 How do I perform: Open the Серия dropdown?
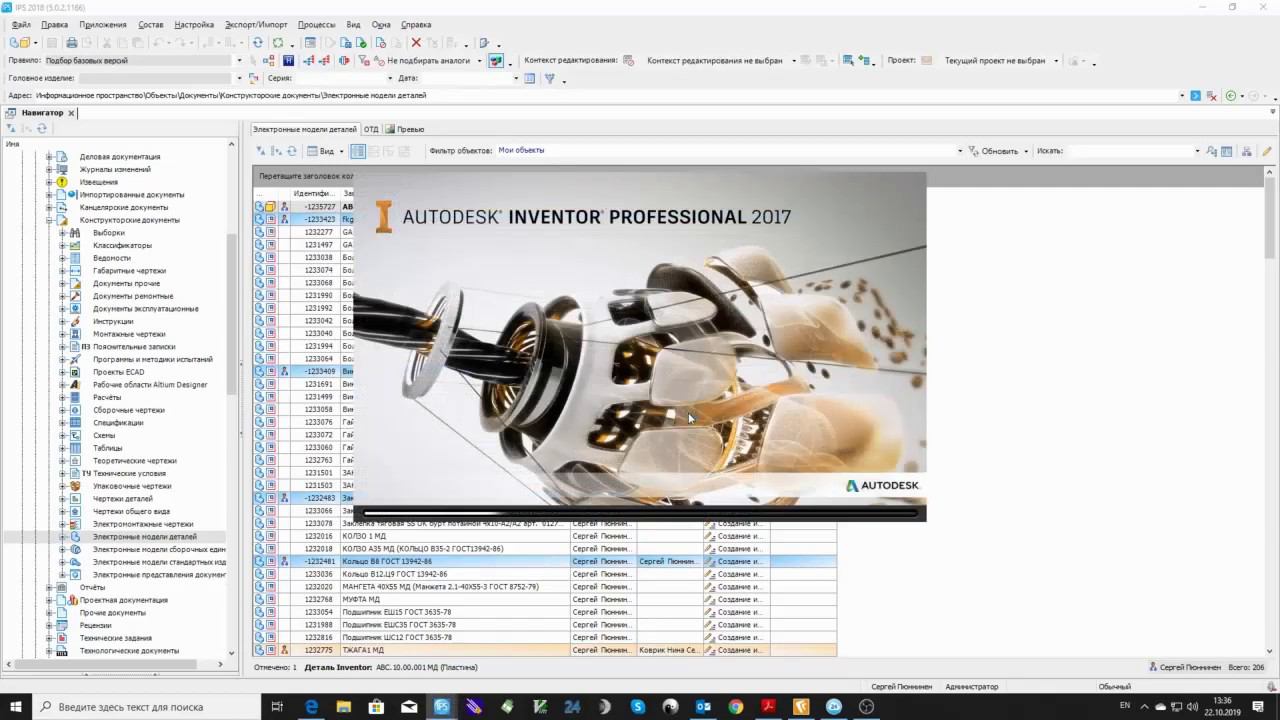click(x=390, y=78)
